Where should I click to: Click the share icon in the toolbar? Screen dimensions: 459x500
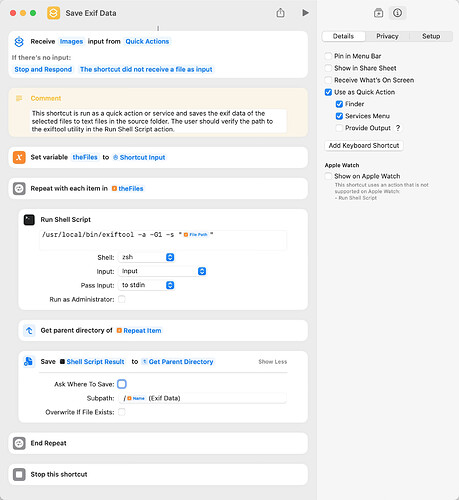tap(280, 13)
